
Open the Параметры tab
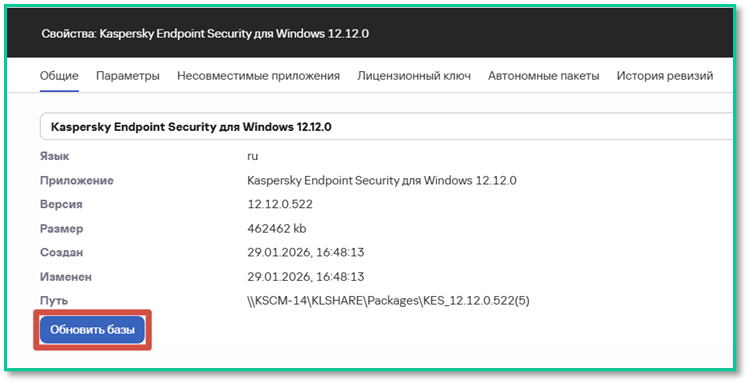coord(128,76)
